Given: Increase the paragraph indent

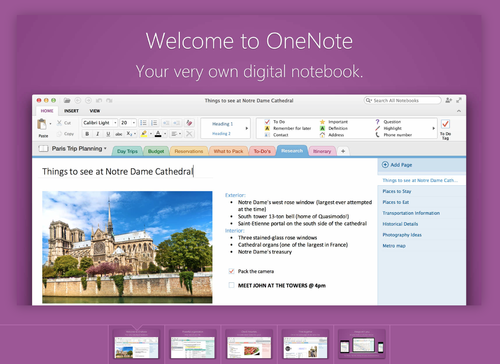Looking at the screenshot, I should (177, 123).
